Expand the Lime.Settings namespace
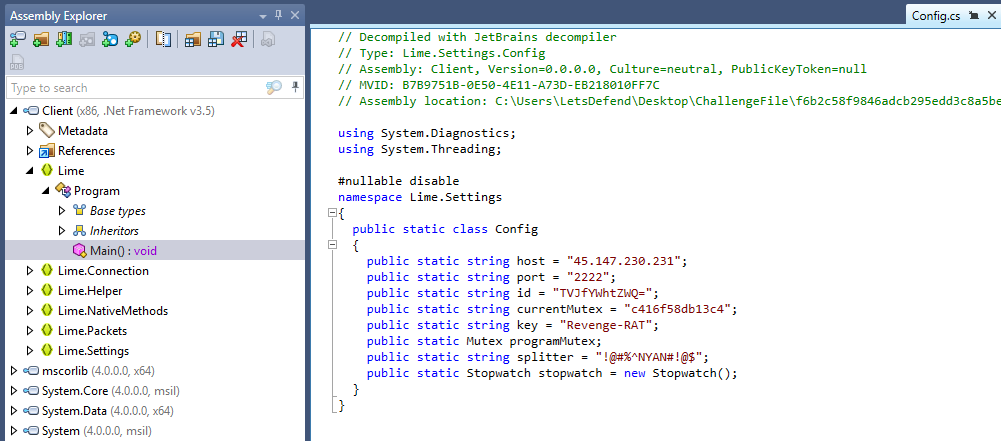 coord(29,350)
